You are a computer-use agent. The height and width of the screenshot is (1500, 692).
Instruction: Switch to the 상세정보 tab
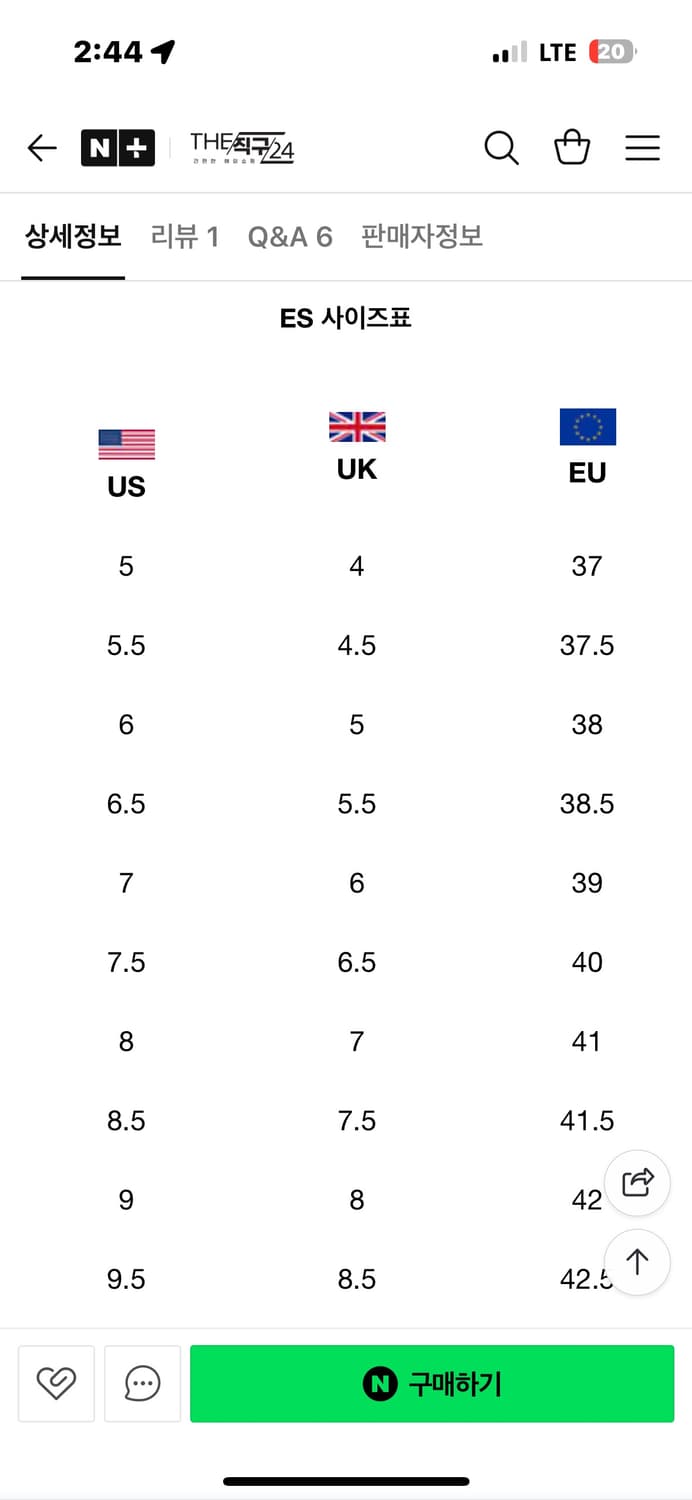click(73, 237)
